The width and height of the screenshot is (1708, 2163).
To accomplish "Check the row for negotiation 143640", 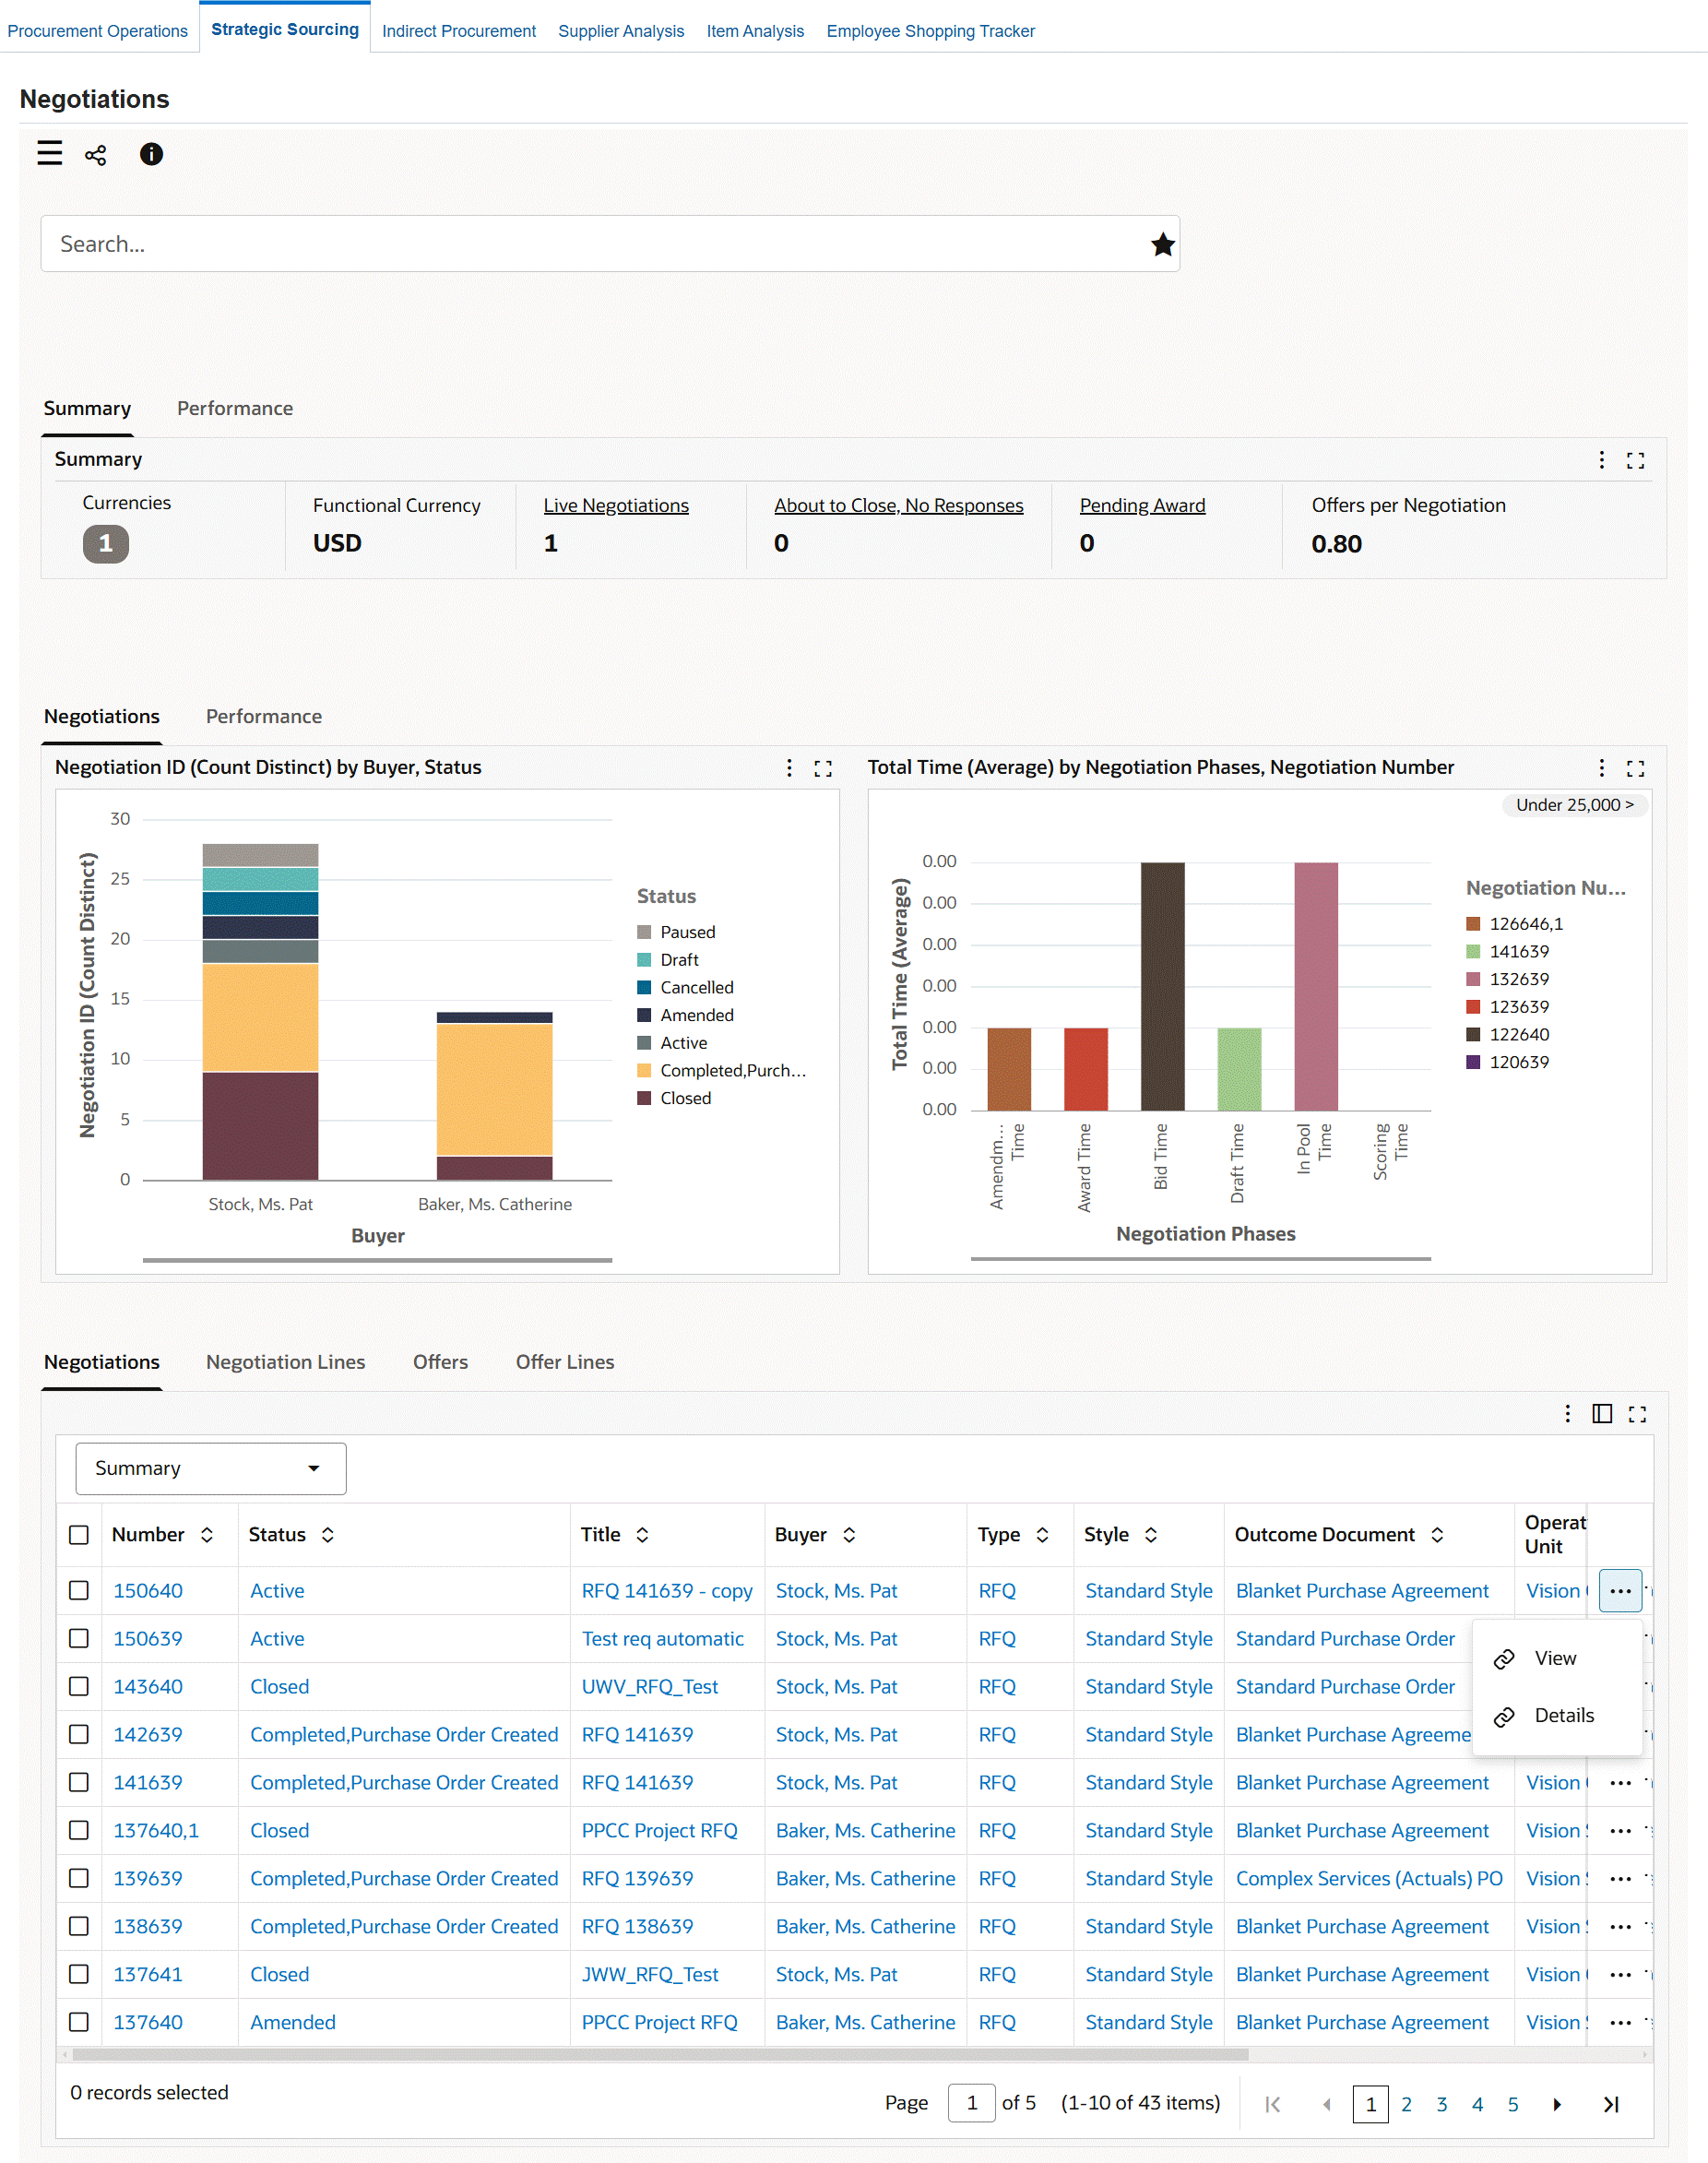I will tap(79, 1686).
